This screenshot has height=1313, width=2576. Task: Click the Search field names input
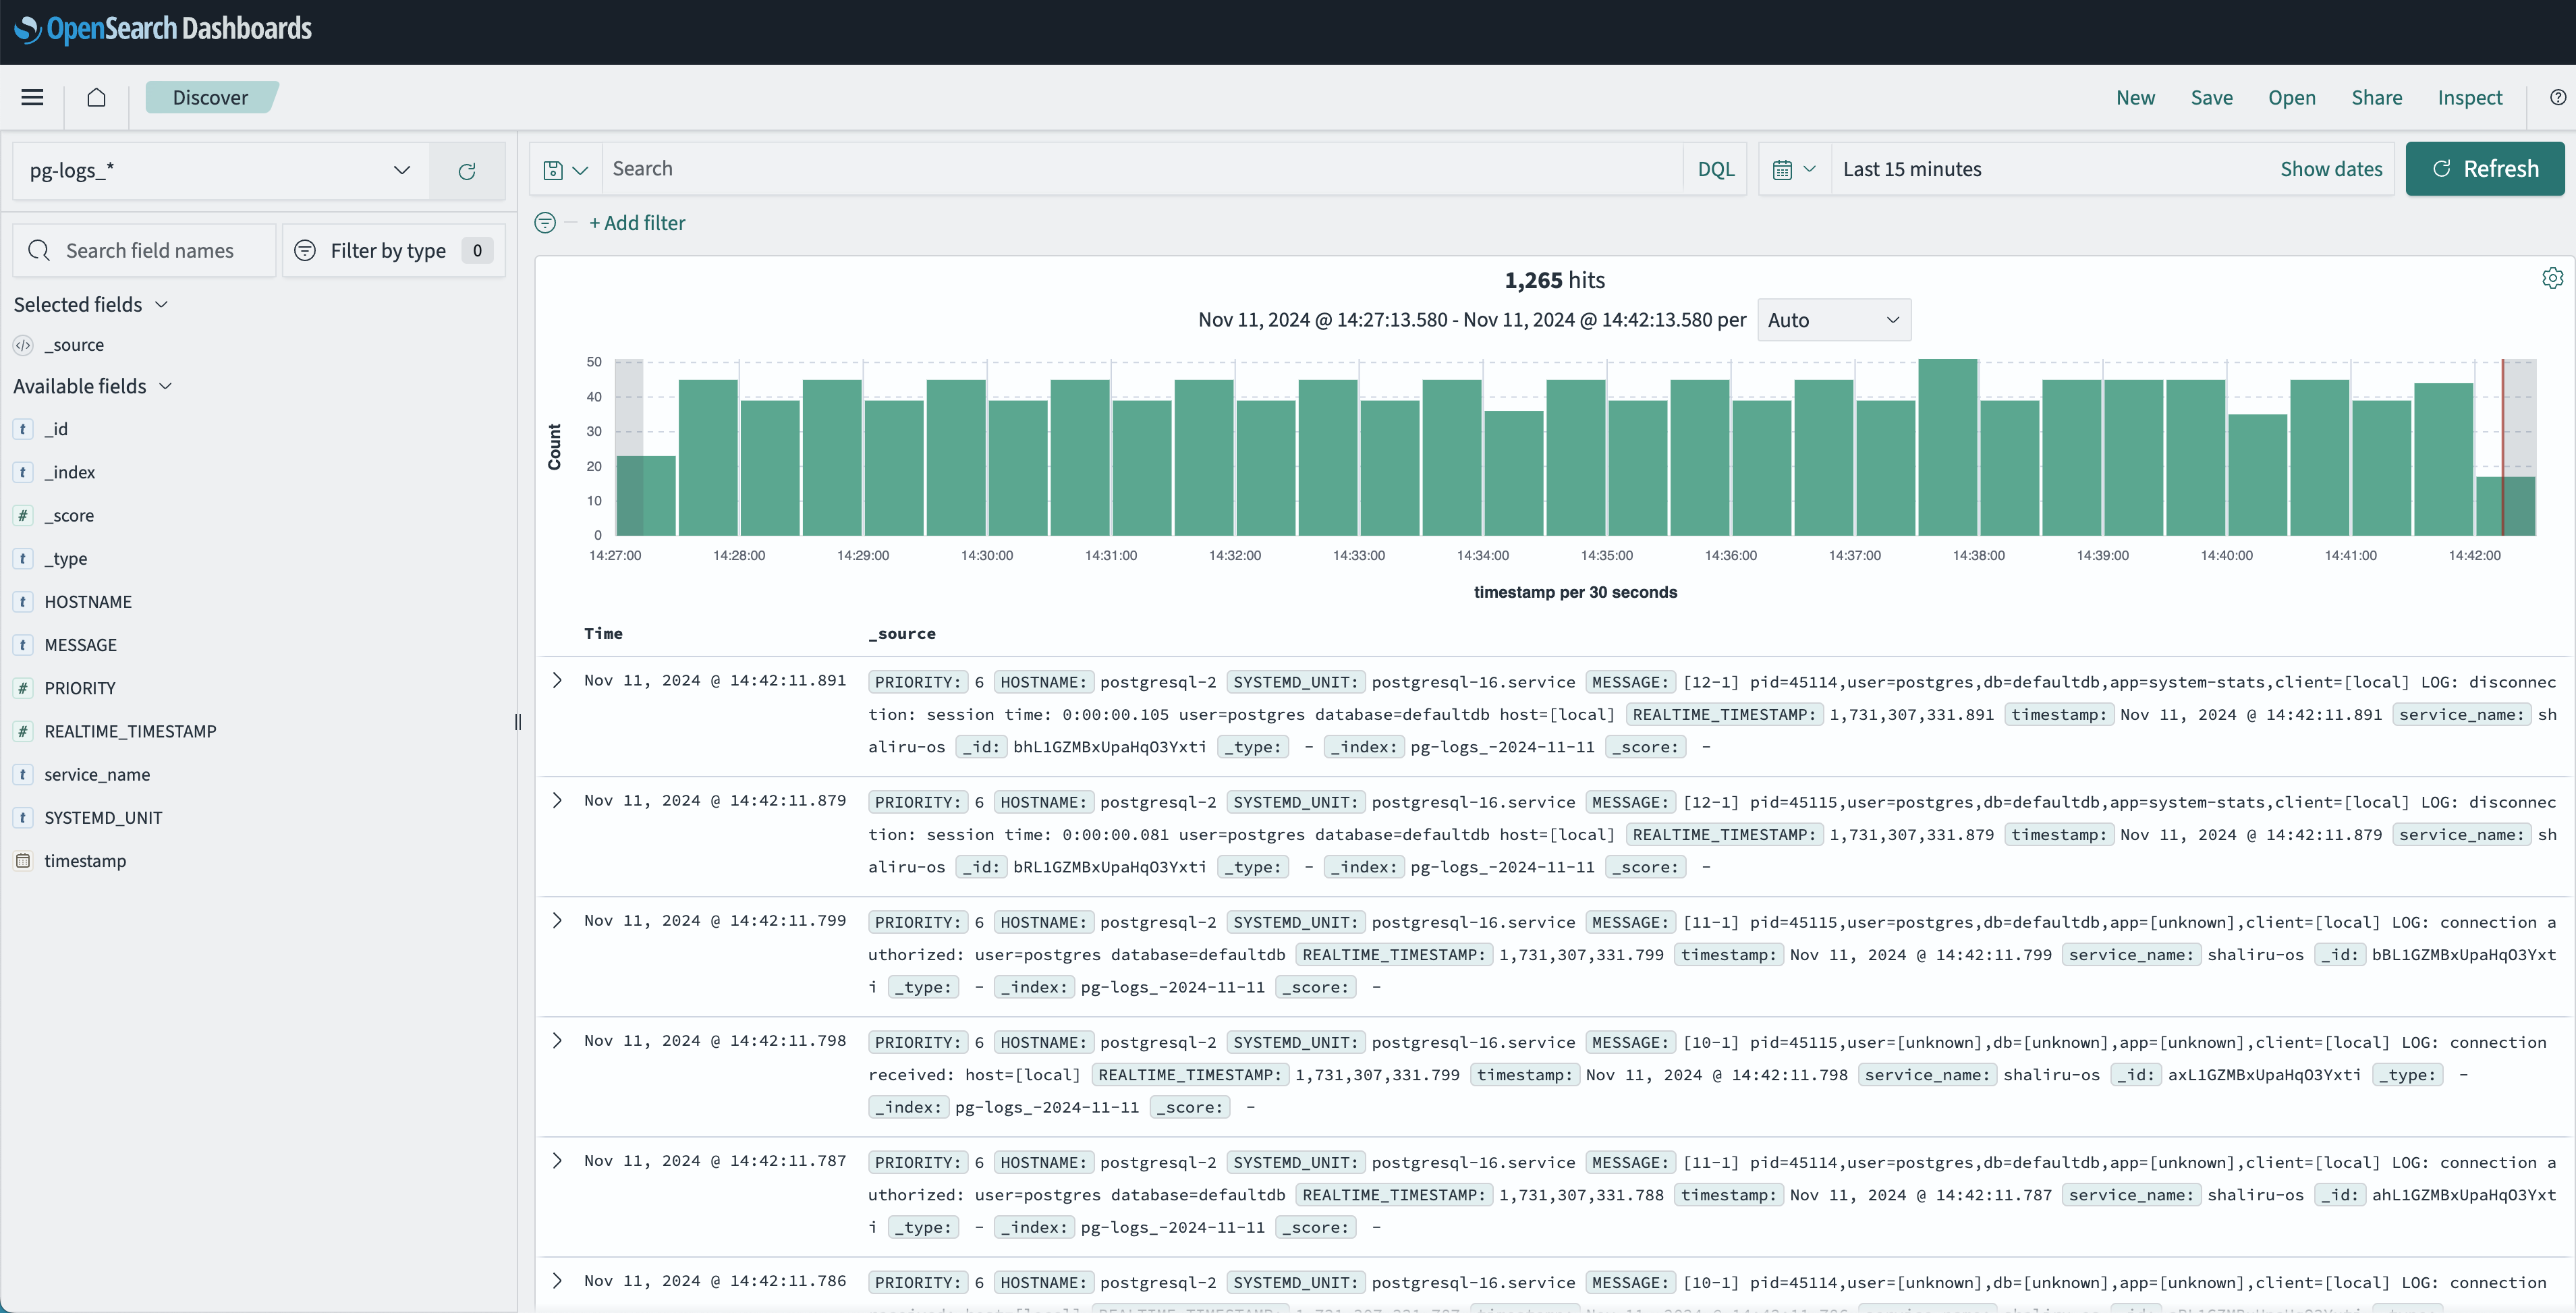(144, 251)
